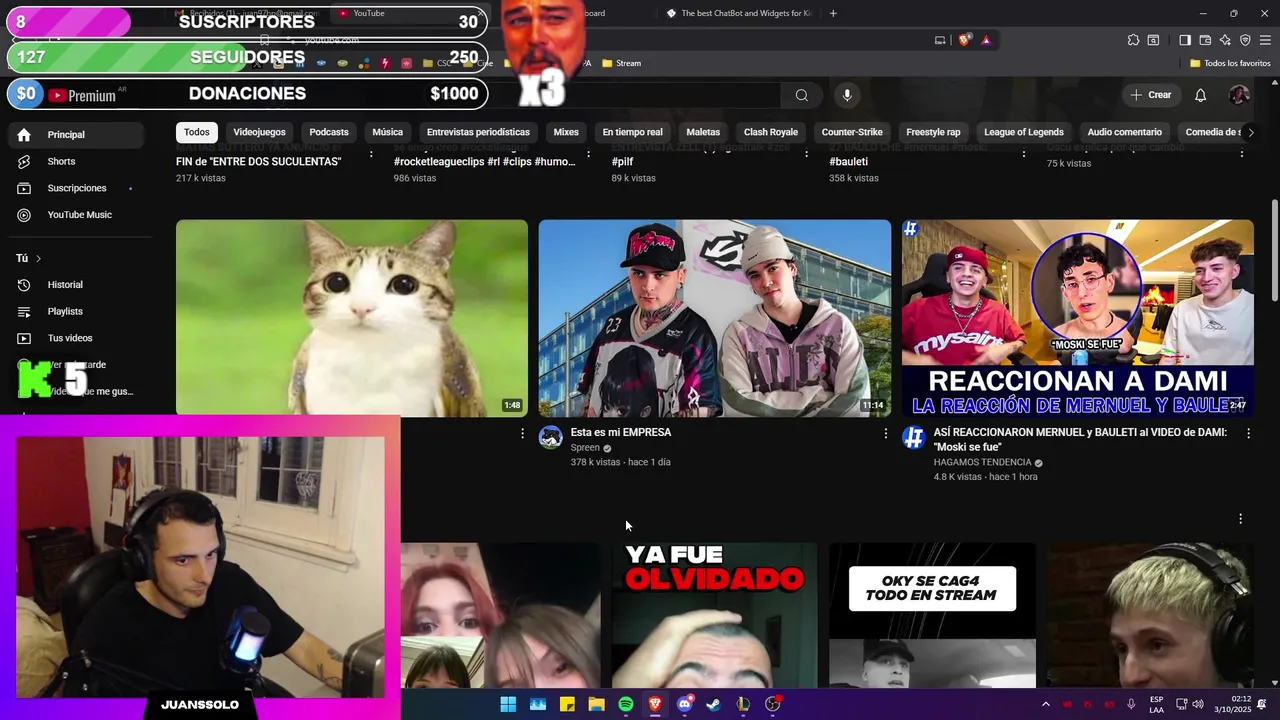Show hidden icons in the system tray
The width and height of the screenshot is (1280, 720).
(x=1046, y=704)
